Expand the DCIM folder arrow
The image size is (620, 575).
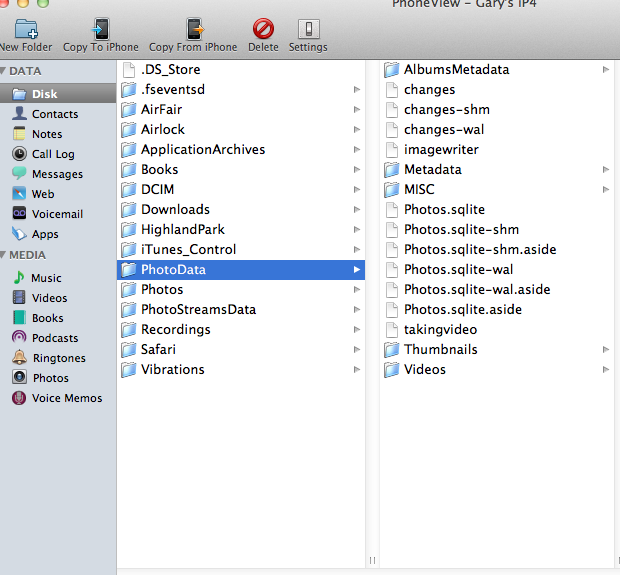(x=357, y=189)
